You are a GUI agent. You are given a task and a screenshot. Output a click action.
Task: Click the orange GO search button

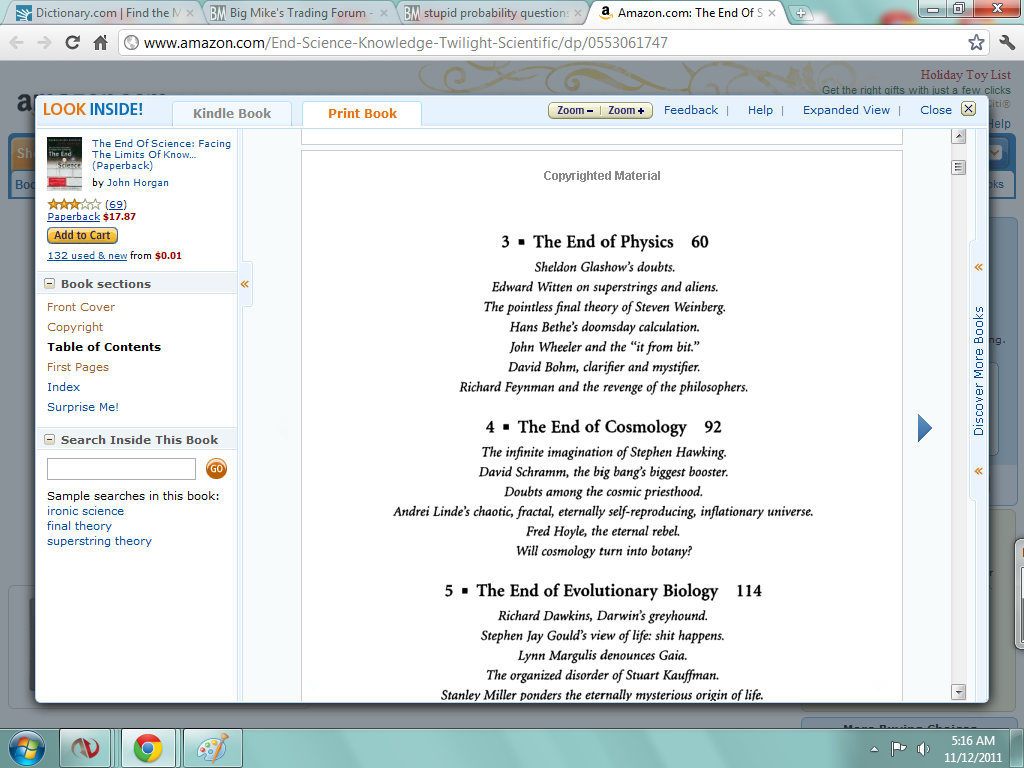[216, 468]
